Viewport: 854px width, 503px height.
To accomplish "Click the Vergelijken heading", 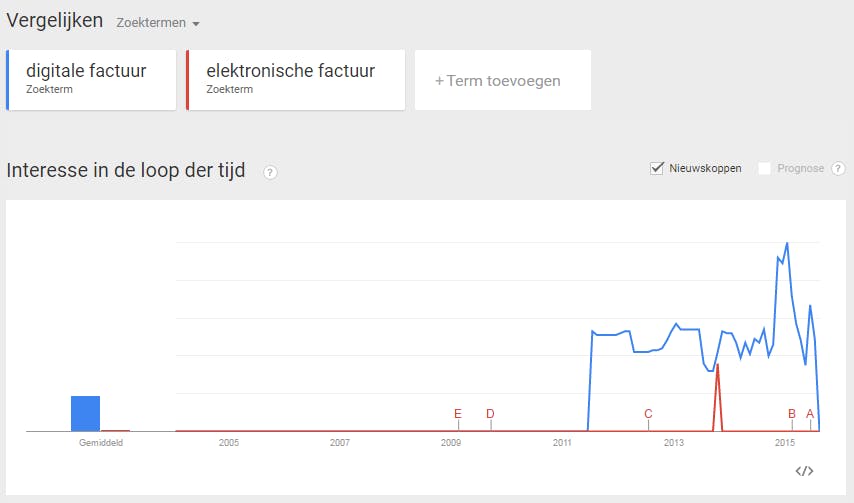I will tap(54, 21).
